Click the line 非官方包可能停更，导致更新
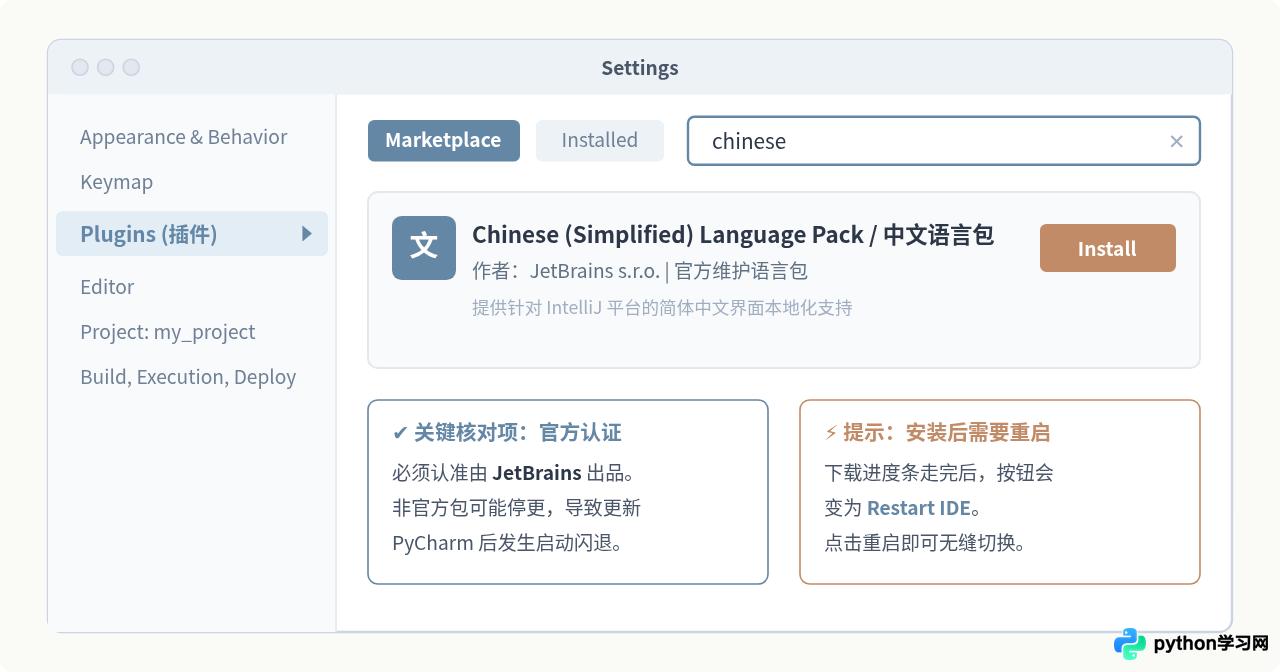This screenshot has height=672, width=1280. click(x=516, y=508)
